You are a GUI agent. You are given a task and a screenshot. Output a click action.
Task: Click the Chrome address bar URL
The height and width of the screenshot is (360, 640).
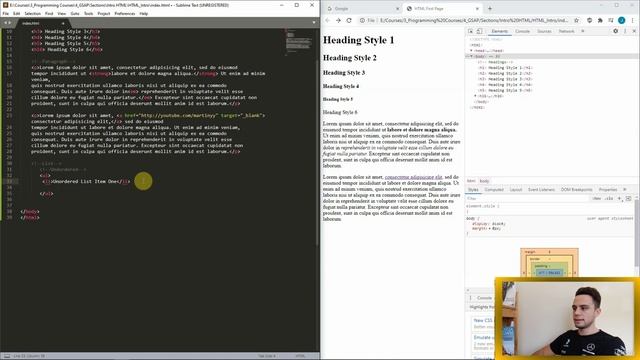[x=473, y=20]
